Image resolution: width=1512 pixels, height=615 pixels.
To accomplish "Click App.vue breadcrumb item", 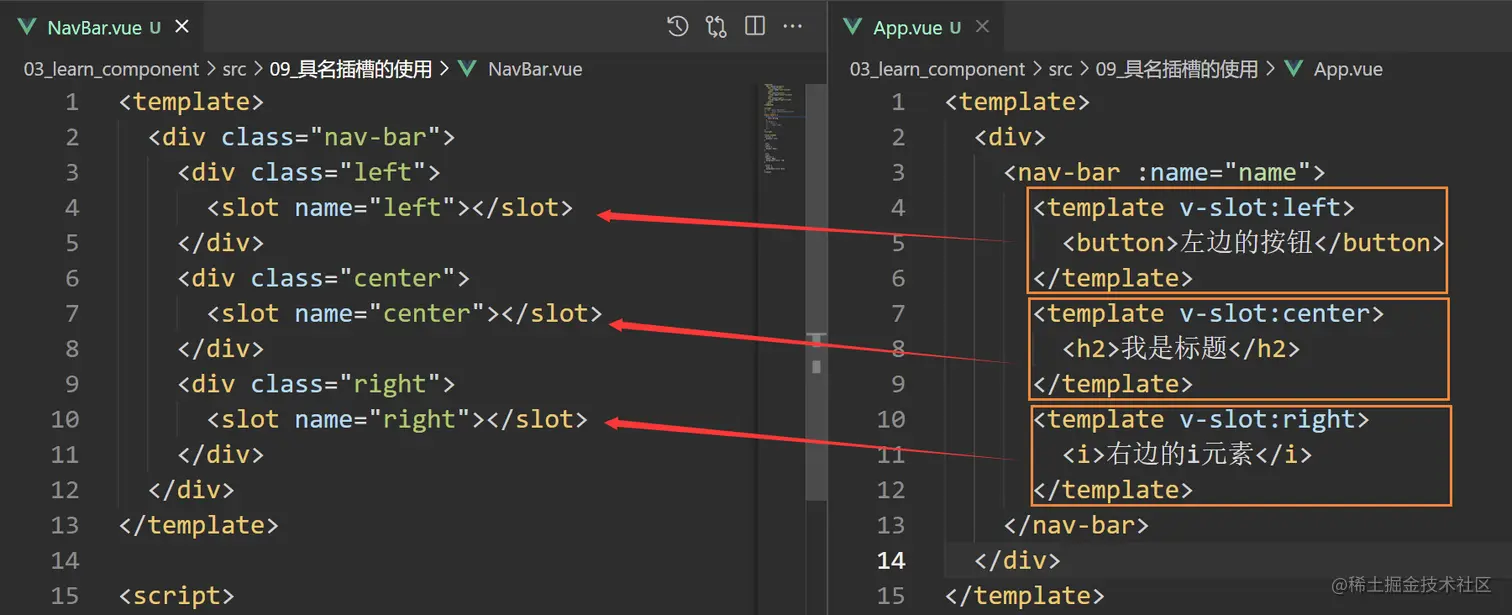I will pos(1348,69).
